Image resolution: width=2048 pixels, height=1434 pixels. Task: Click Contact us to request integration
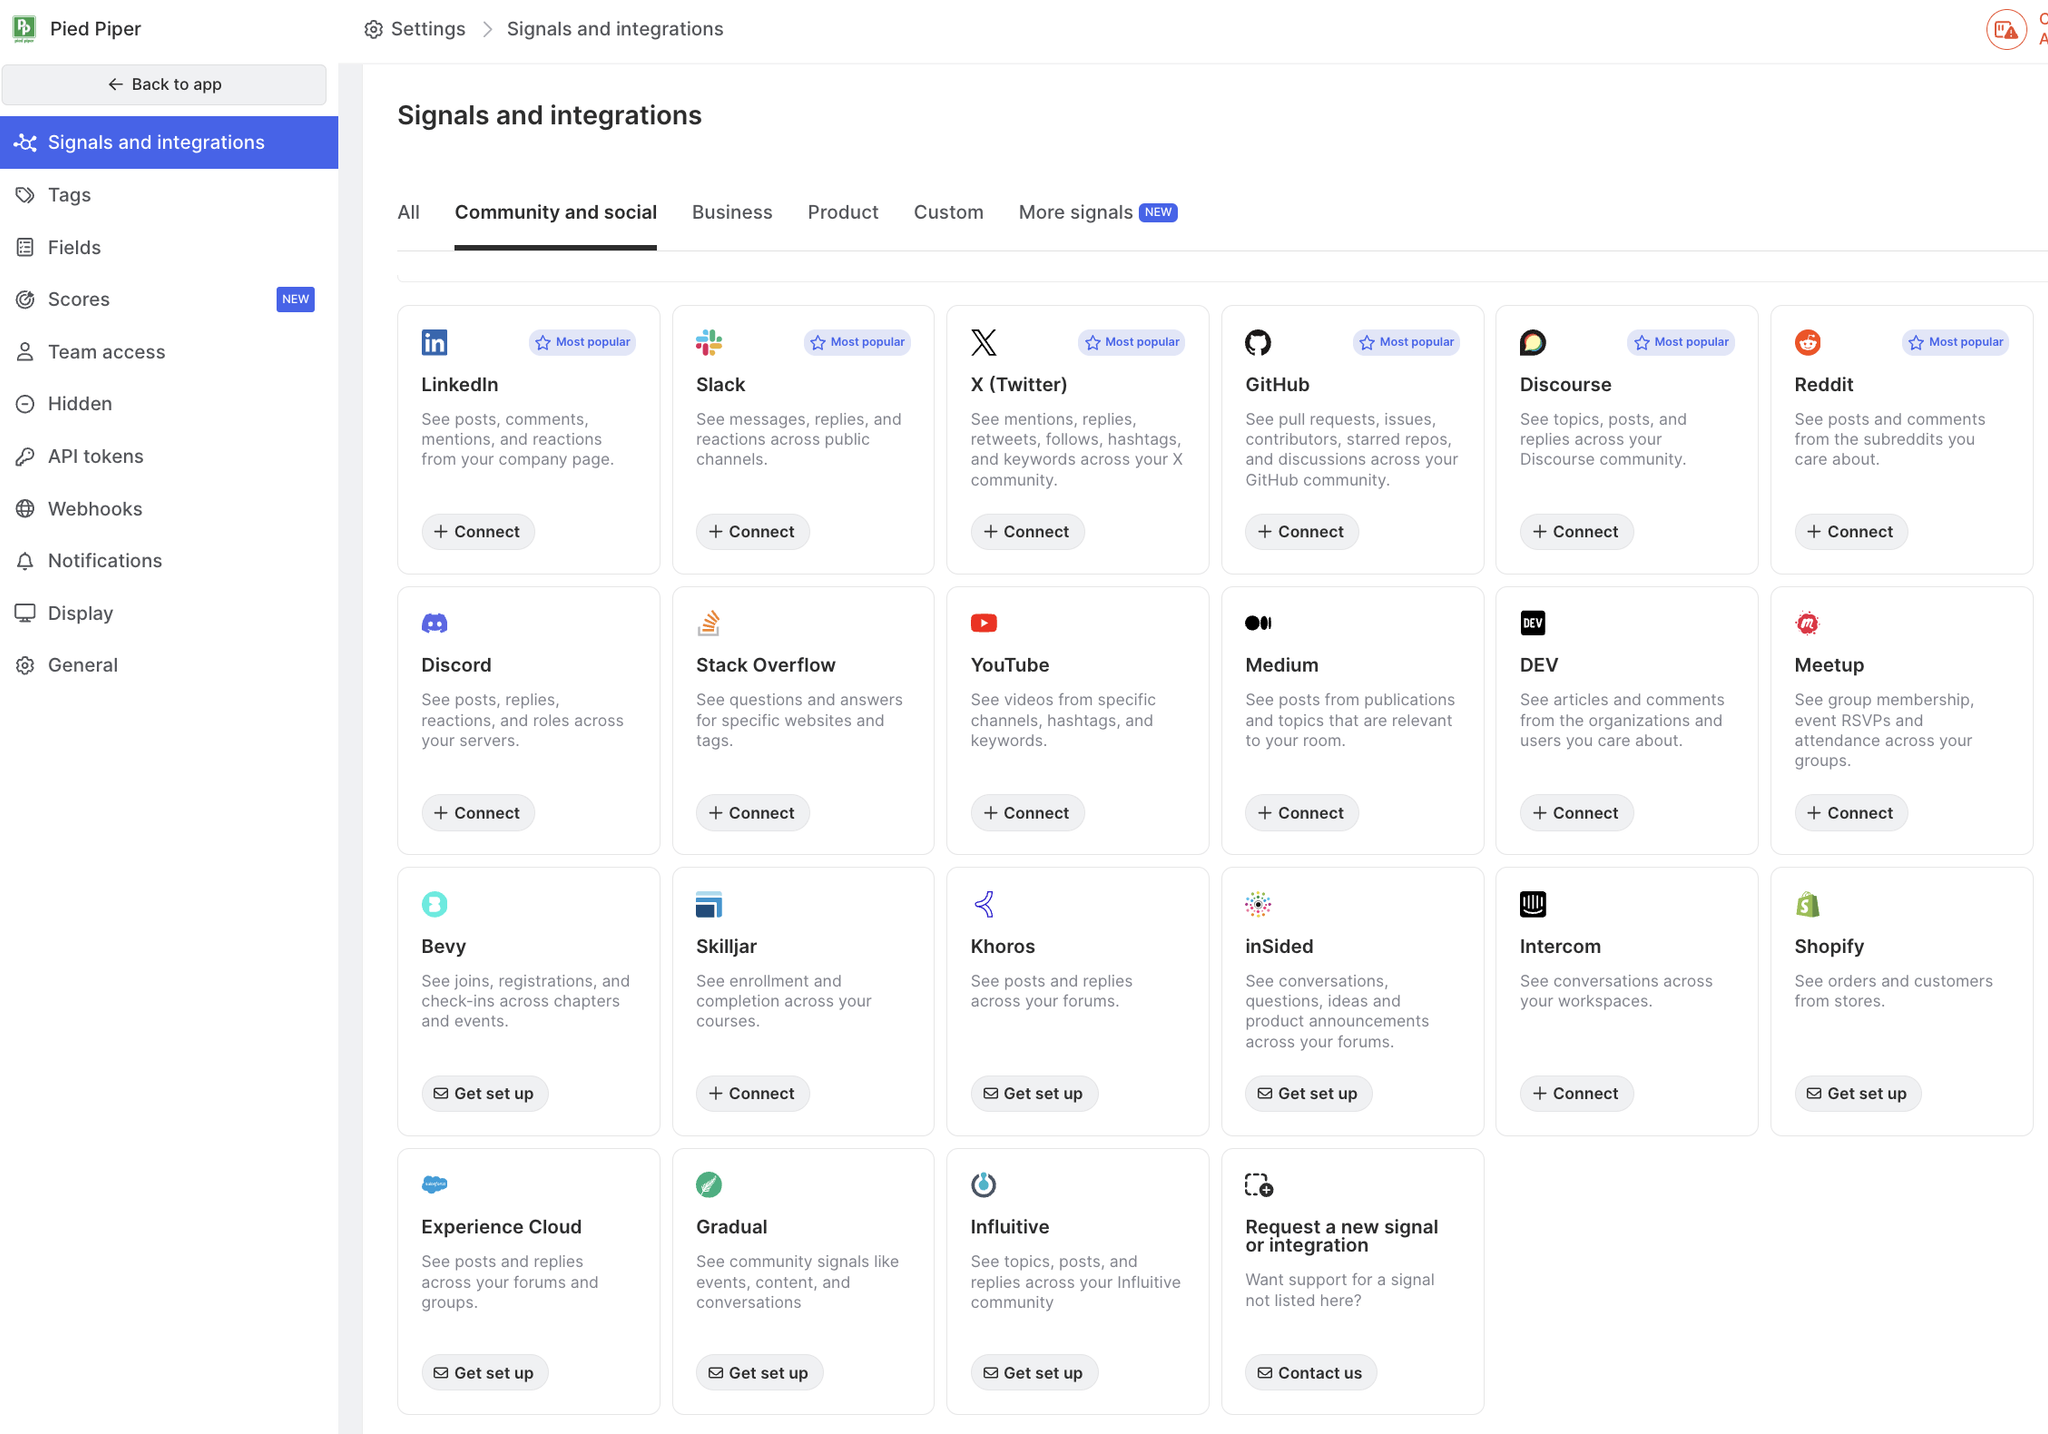[1310, 1373]
